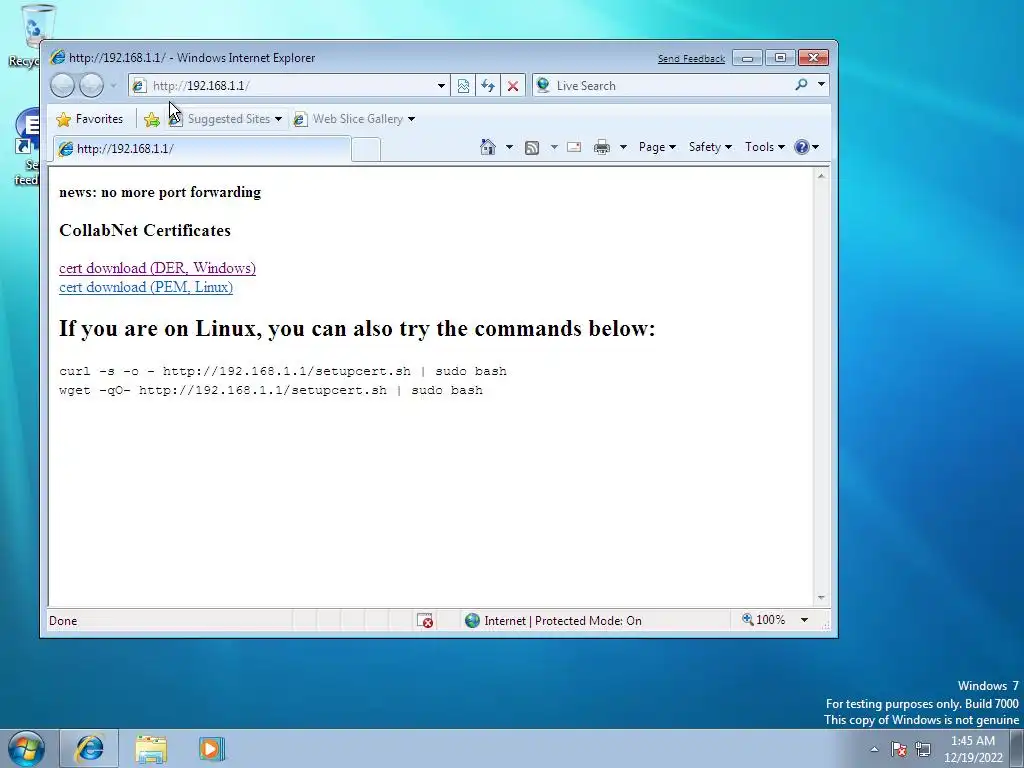Expand Web Slice Gallery dropdown arrow
This screenshot has height=768, width=1024.
point(411,119)
